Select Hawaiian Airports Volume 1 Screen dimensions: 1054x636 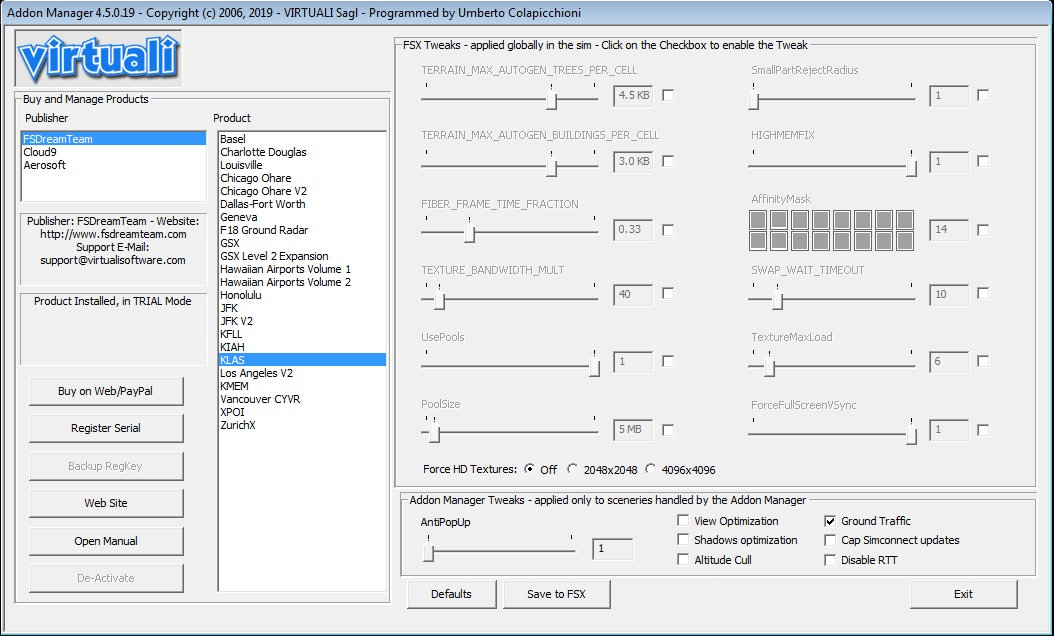[302, 269]
